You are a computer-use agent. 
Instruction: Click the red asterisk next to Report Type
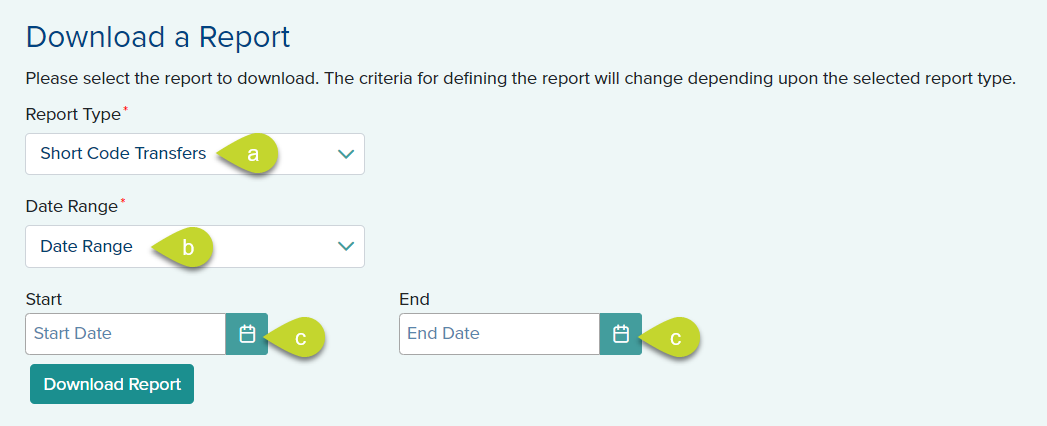(x=125, y=110)
